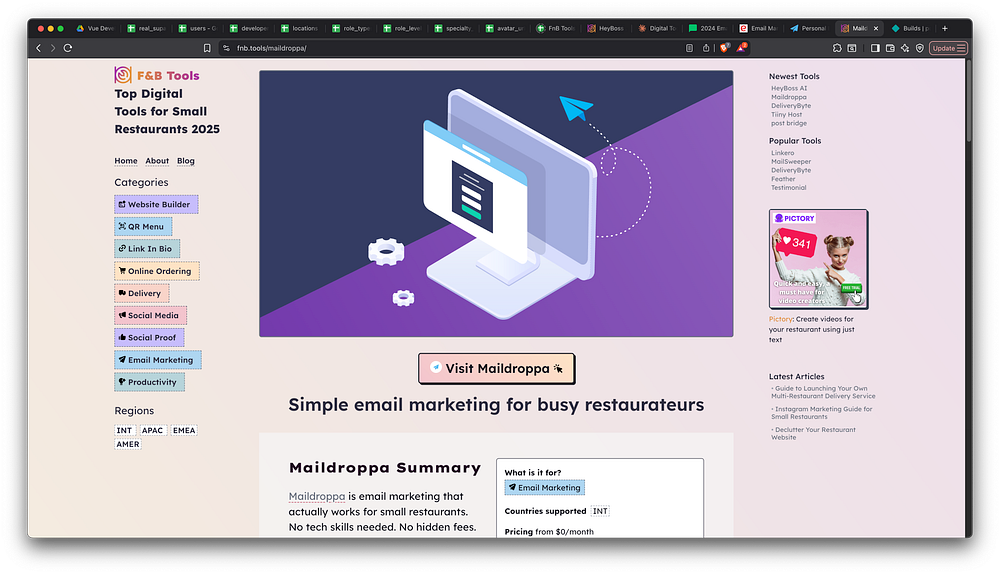Open the extensions puzzle icon
The height and width of the screenshot is (574, 1000).
(837, 48)
